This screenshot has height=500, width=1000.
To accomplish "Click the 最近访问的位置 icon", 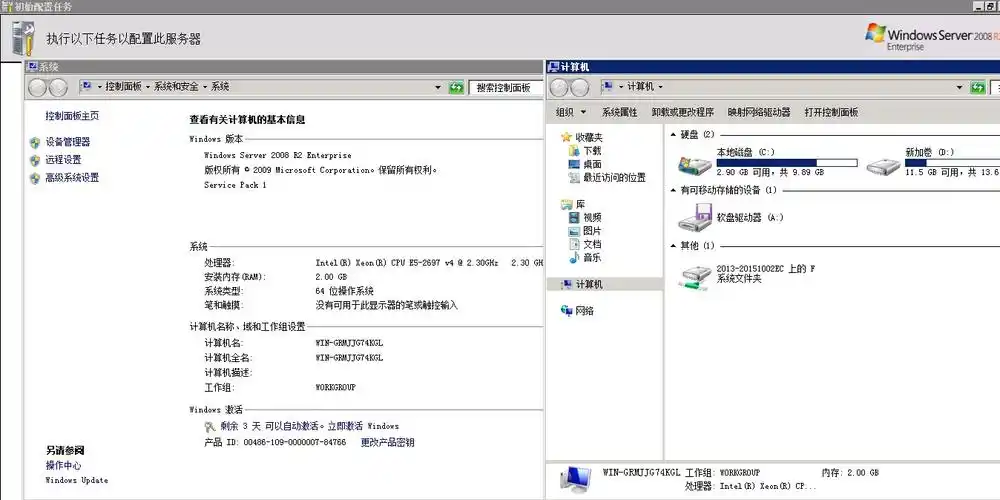I will point(574,178).
